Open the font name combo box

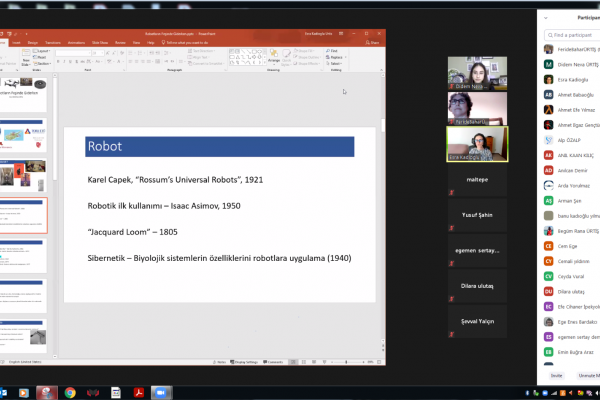[x=73, y=53]
